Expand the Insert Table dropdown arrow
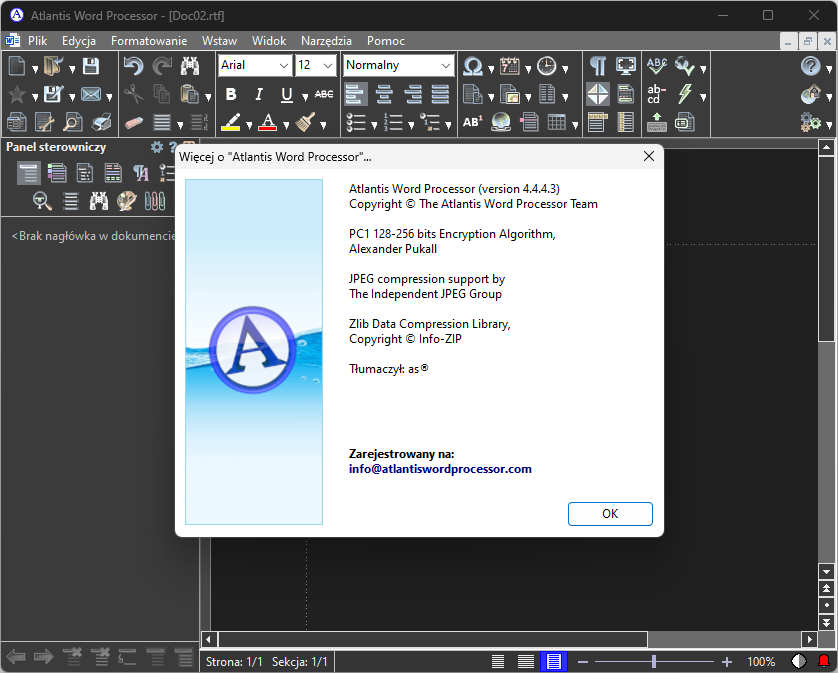This screenshot has width=838, height=673. (x=575, y=125)
